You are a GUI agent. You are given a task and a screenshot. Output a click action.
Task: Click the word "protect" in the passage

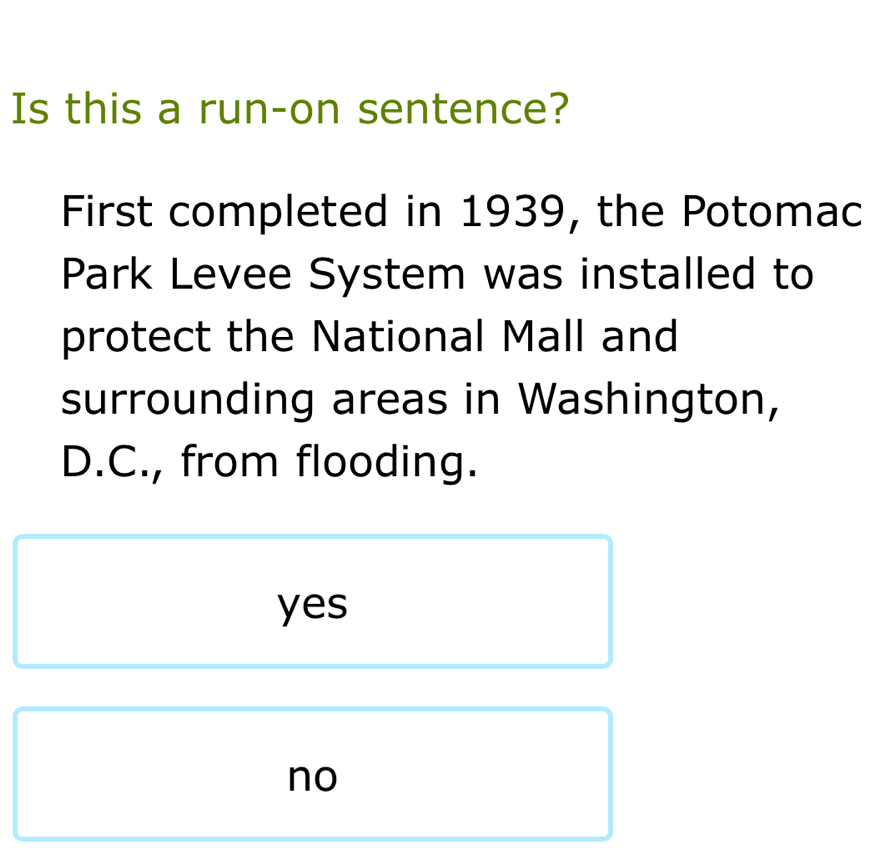tap(136, 337)
